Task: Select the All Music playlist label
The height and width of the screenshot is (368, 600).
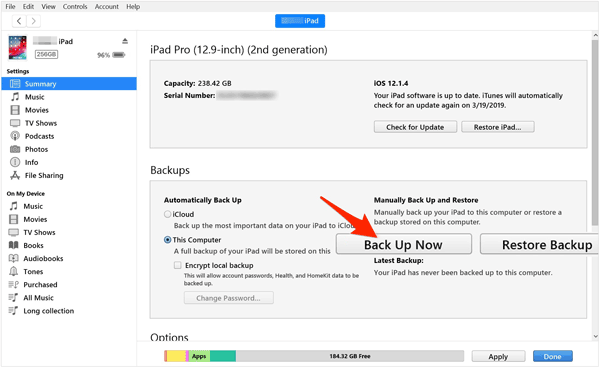Action: coord(38,298)
